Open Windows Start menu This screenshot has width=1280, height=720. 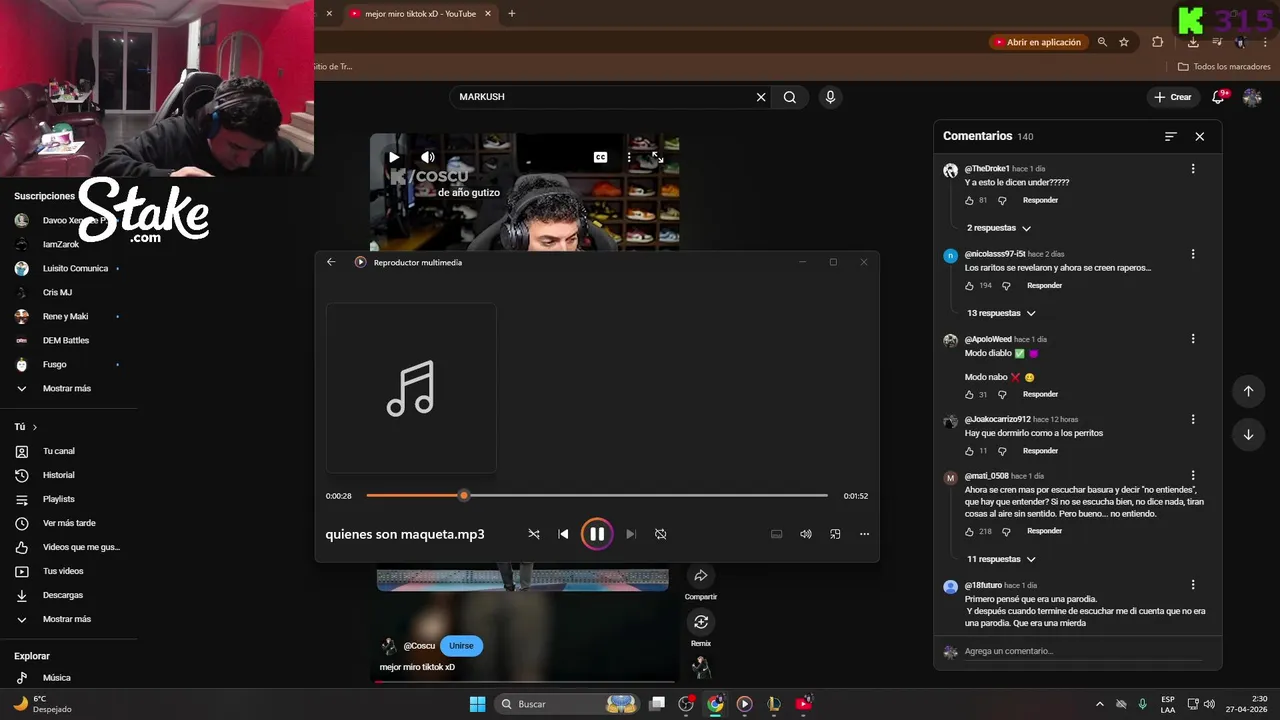point(477,704)
